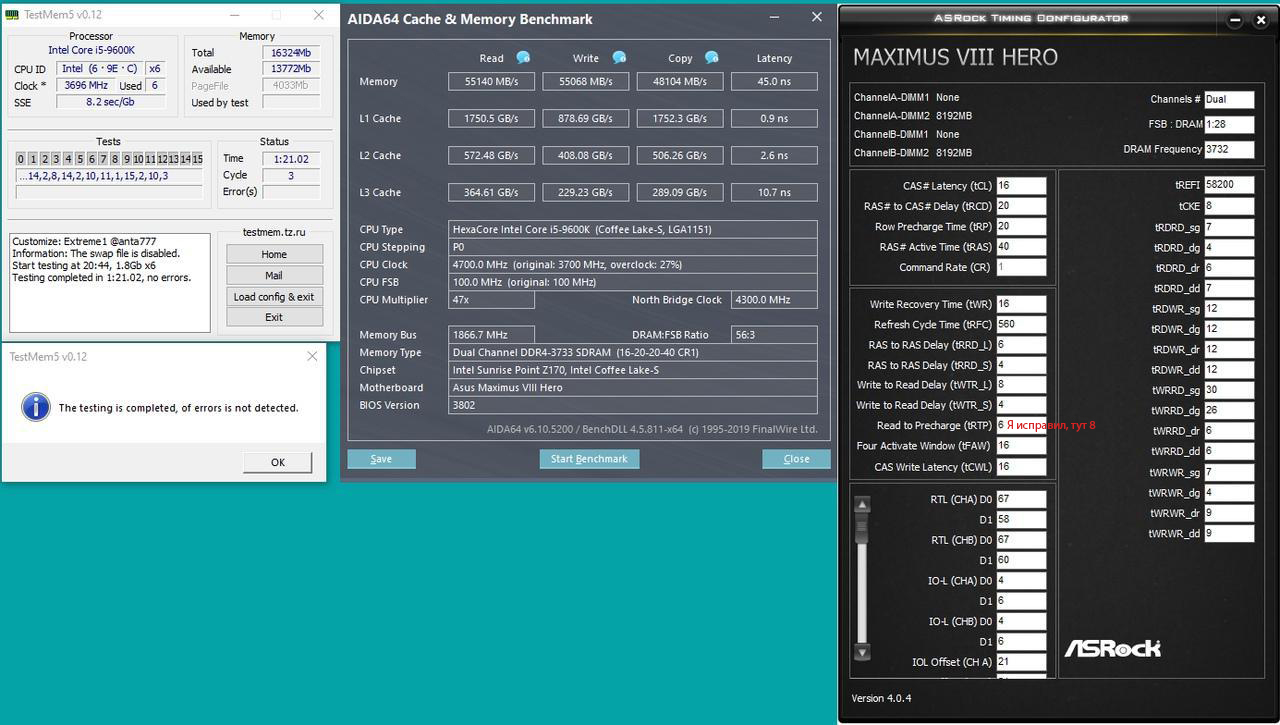Click the tCKE field
Image resolution: width=1280 pixels, height=725 pixels.
pos(1229,206)
